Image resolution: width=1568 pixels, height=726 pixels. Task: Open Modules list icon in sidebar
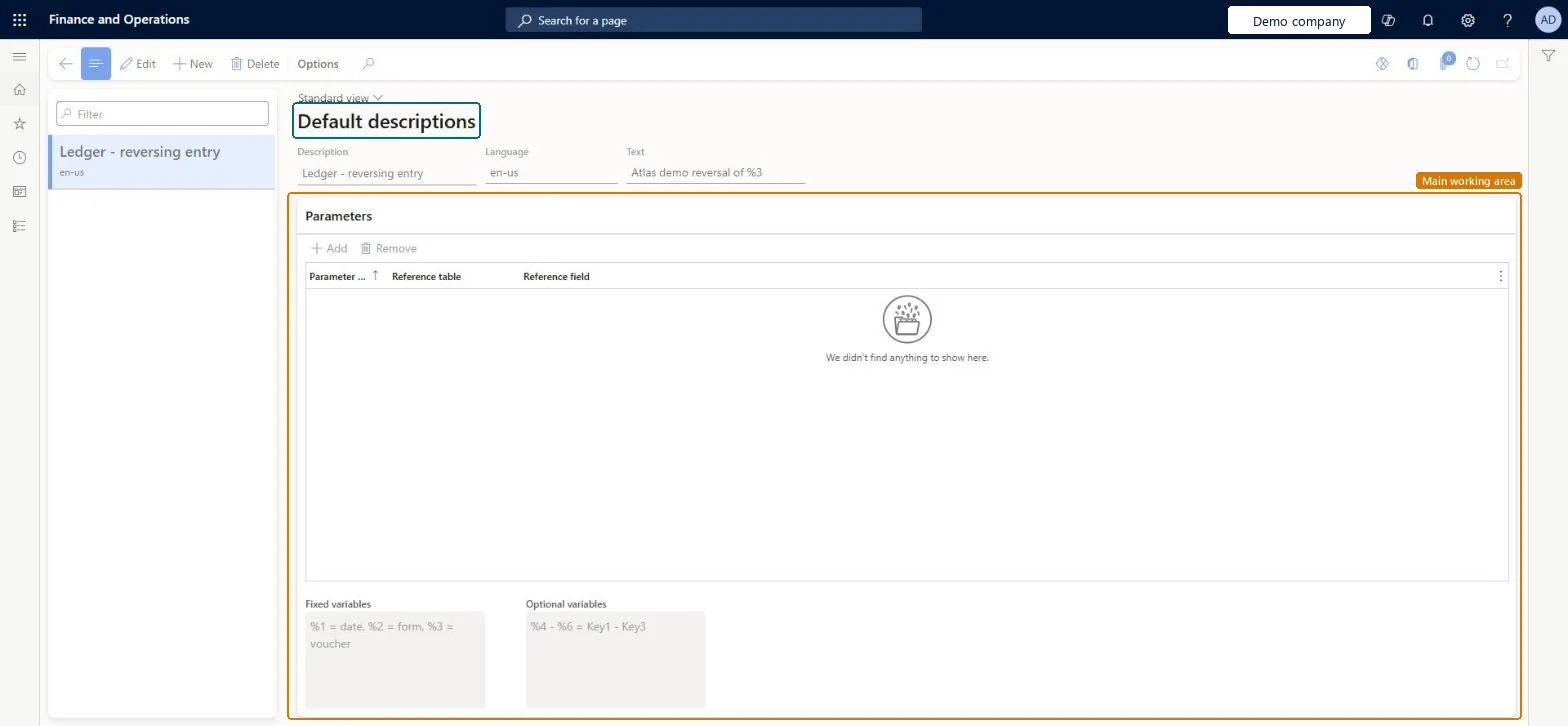click(19, 226)
